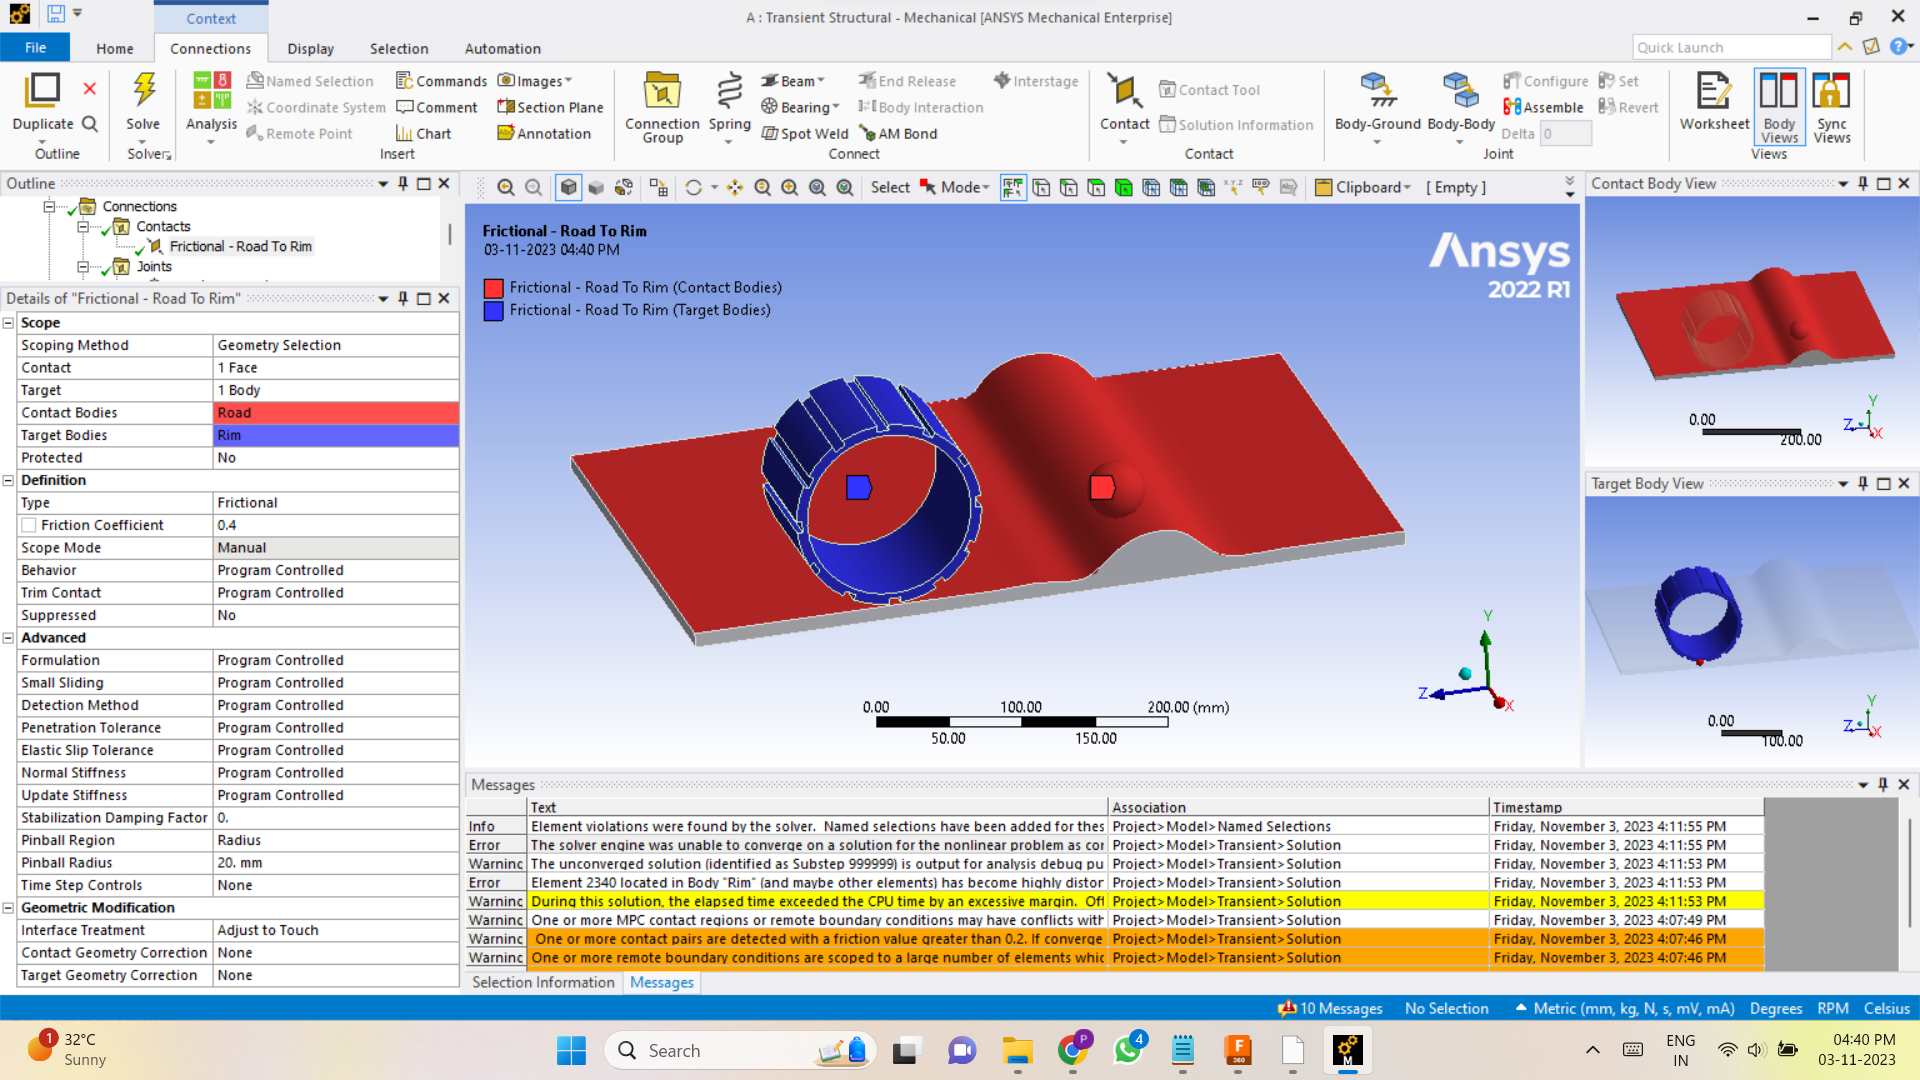The image size is (1920, 1080).
Task: Toggle Shaded Exterior and Edges display icon
Action: (568, 188)
